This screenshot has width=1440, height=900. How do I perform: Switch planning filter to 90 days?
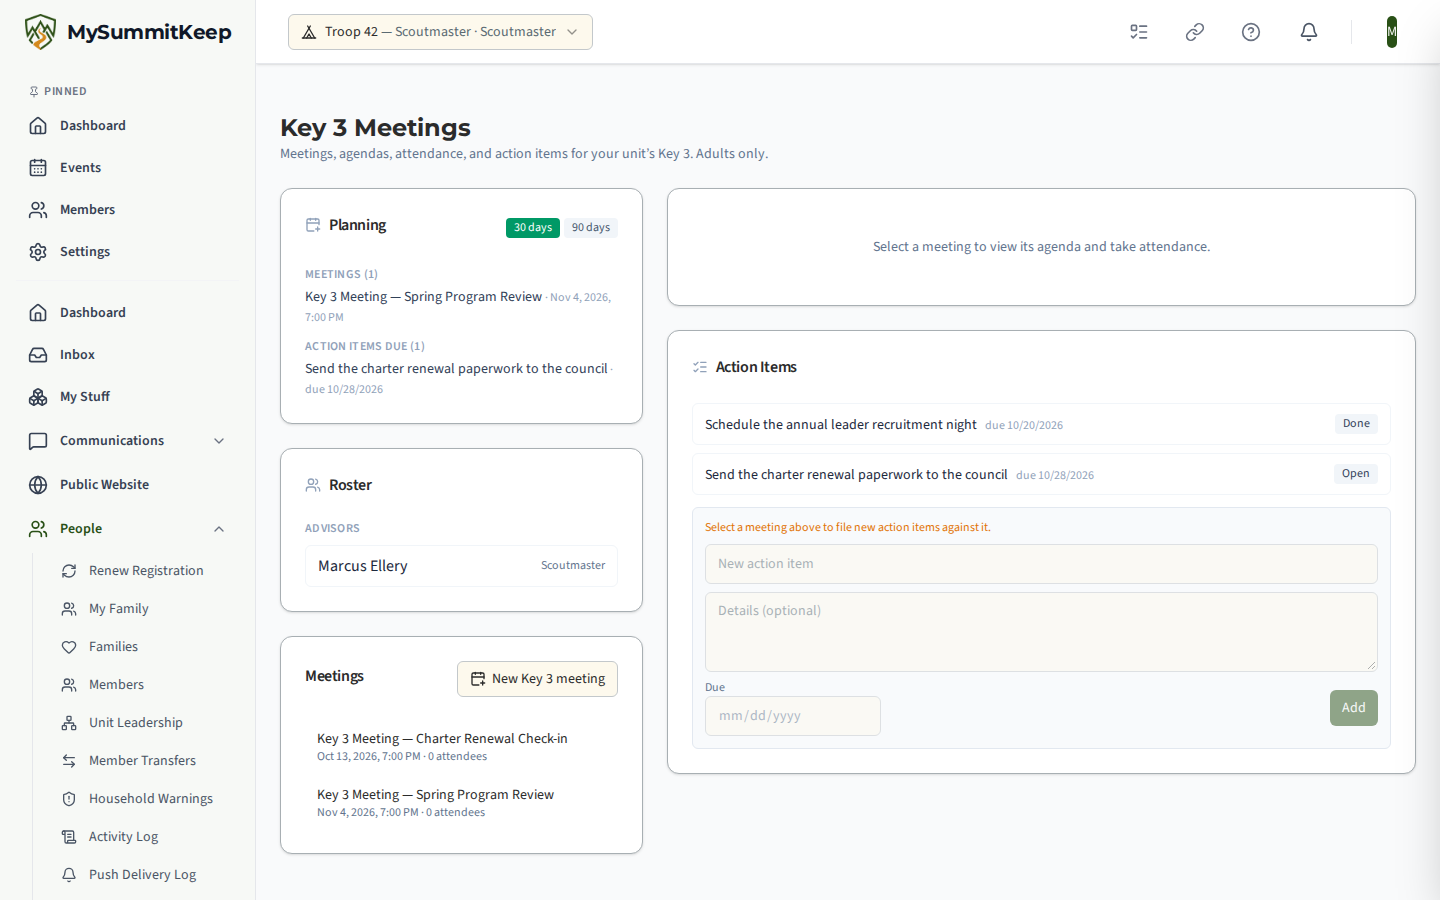click(x=591, y=228)
